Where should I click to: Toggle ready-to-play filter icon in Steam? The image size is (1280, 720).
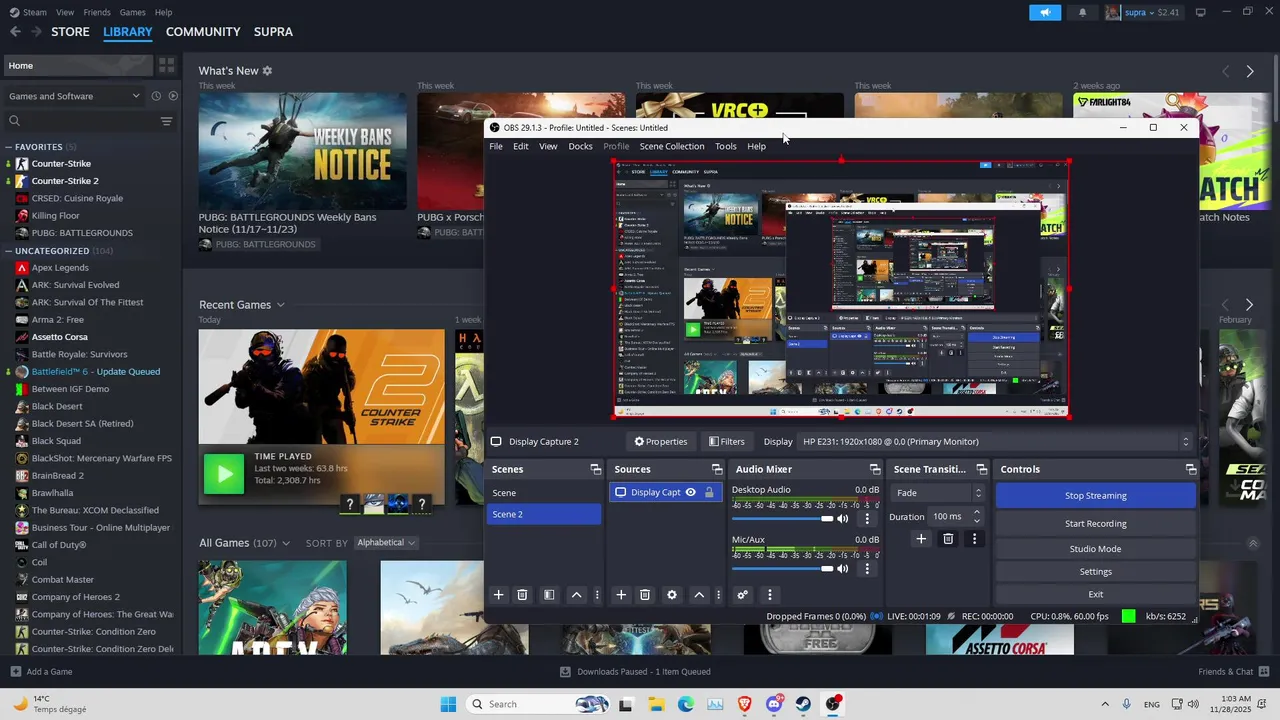[x=173, y=96]
